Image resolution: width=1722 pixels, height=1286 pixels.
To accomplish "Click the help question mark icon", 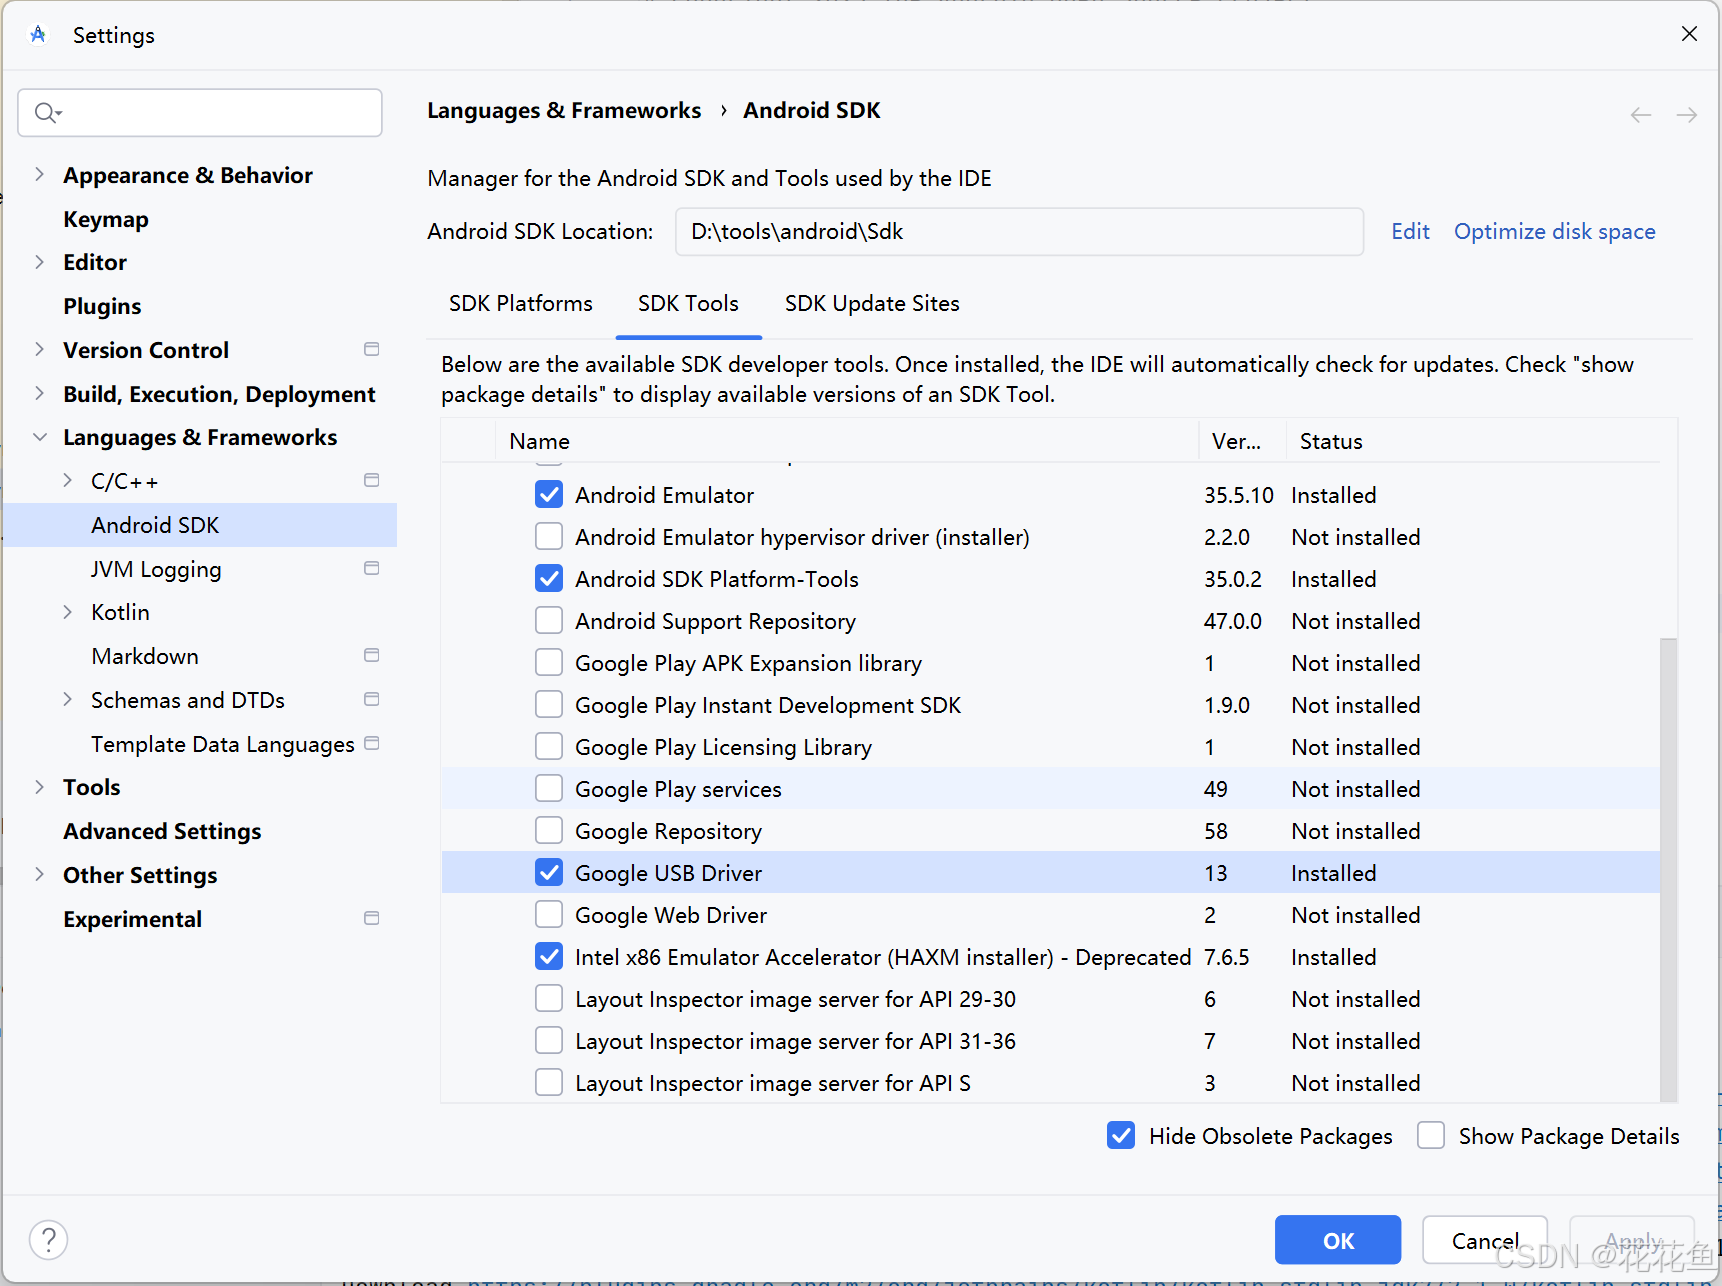I will click(x=48, y=1240).
